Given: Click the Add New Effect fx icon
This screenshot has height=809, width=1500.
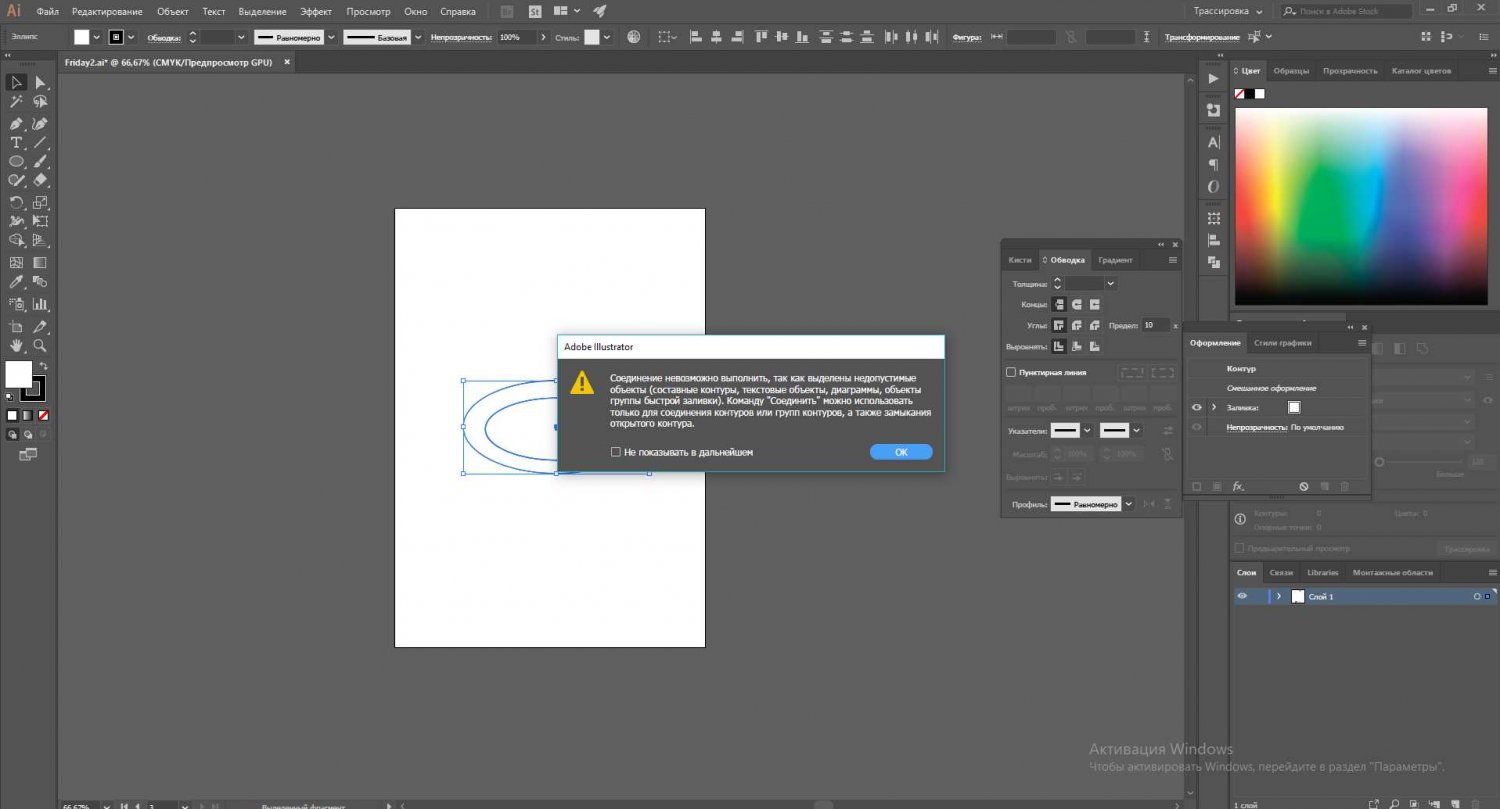Looking at the screenshot, I should [1238, 486].
